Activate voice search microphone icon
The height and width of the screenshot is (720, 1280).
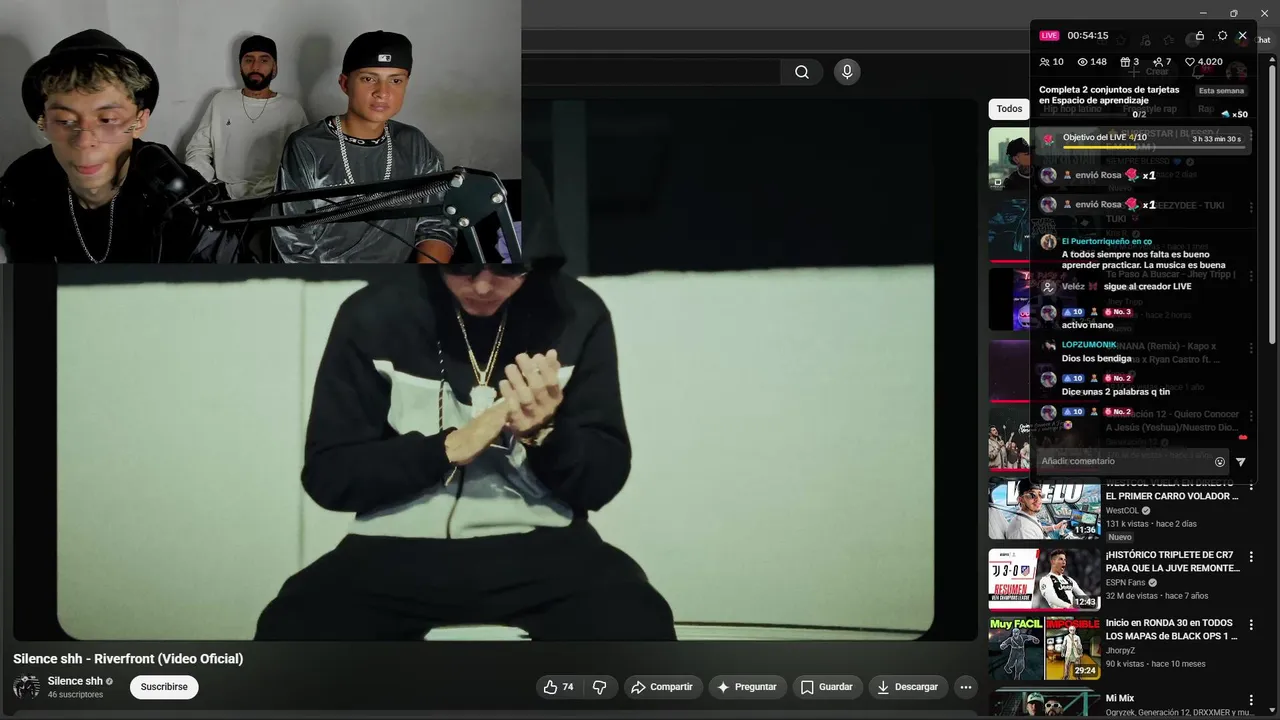pos(847,72)
